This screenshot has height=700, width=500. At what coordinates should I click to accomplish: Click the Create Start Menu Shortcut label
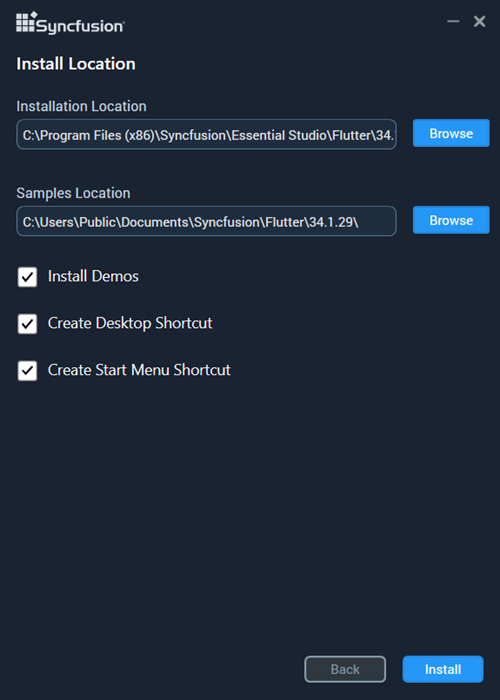(139, 370)
